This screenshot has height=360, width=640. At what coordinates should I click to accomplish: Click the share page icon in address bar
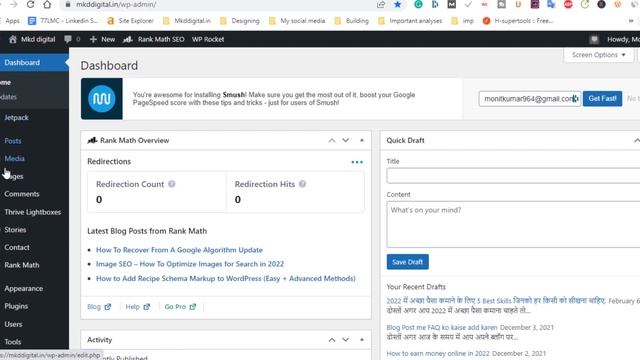[381, 4]
